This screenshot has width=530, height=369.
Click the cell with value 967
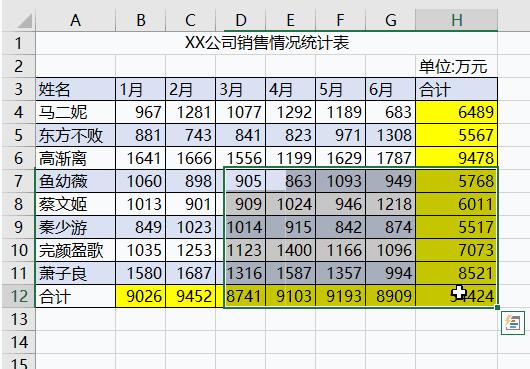point(140,112)
